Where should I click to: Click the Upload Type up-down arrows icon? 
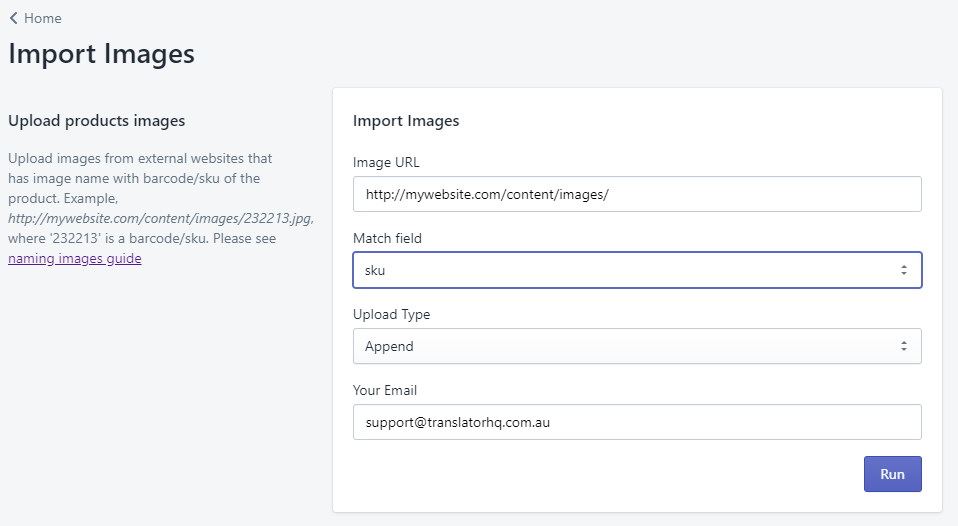[903, 346]
